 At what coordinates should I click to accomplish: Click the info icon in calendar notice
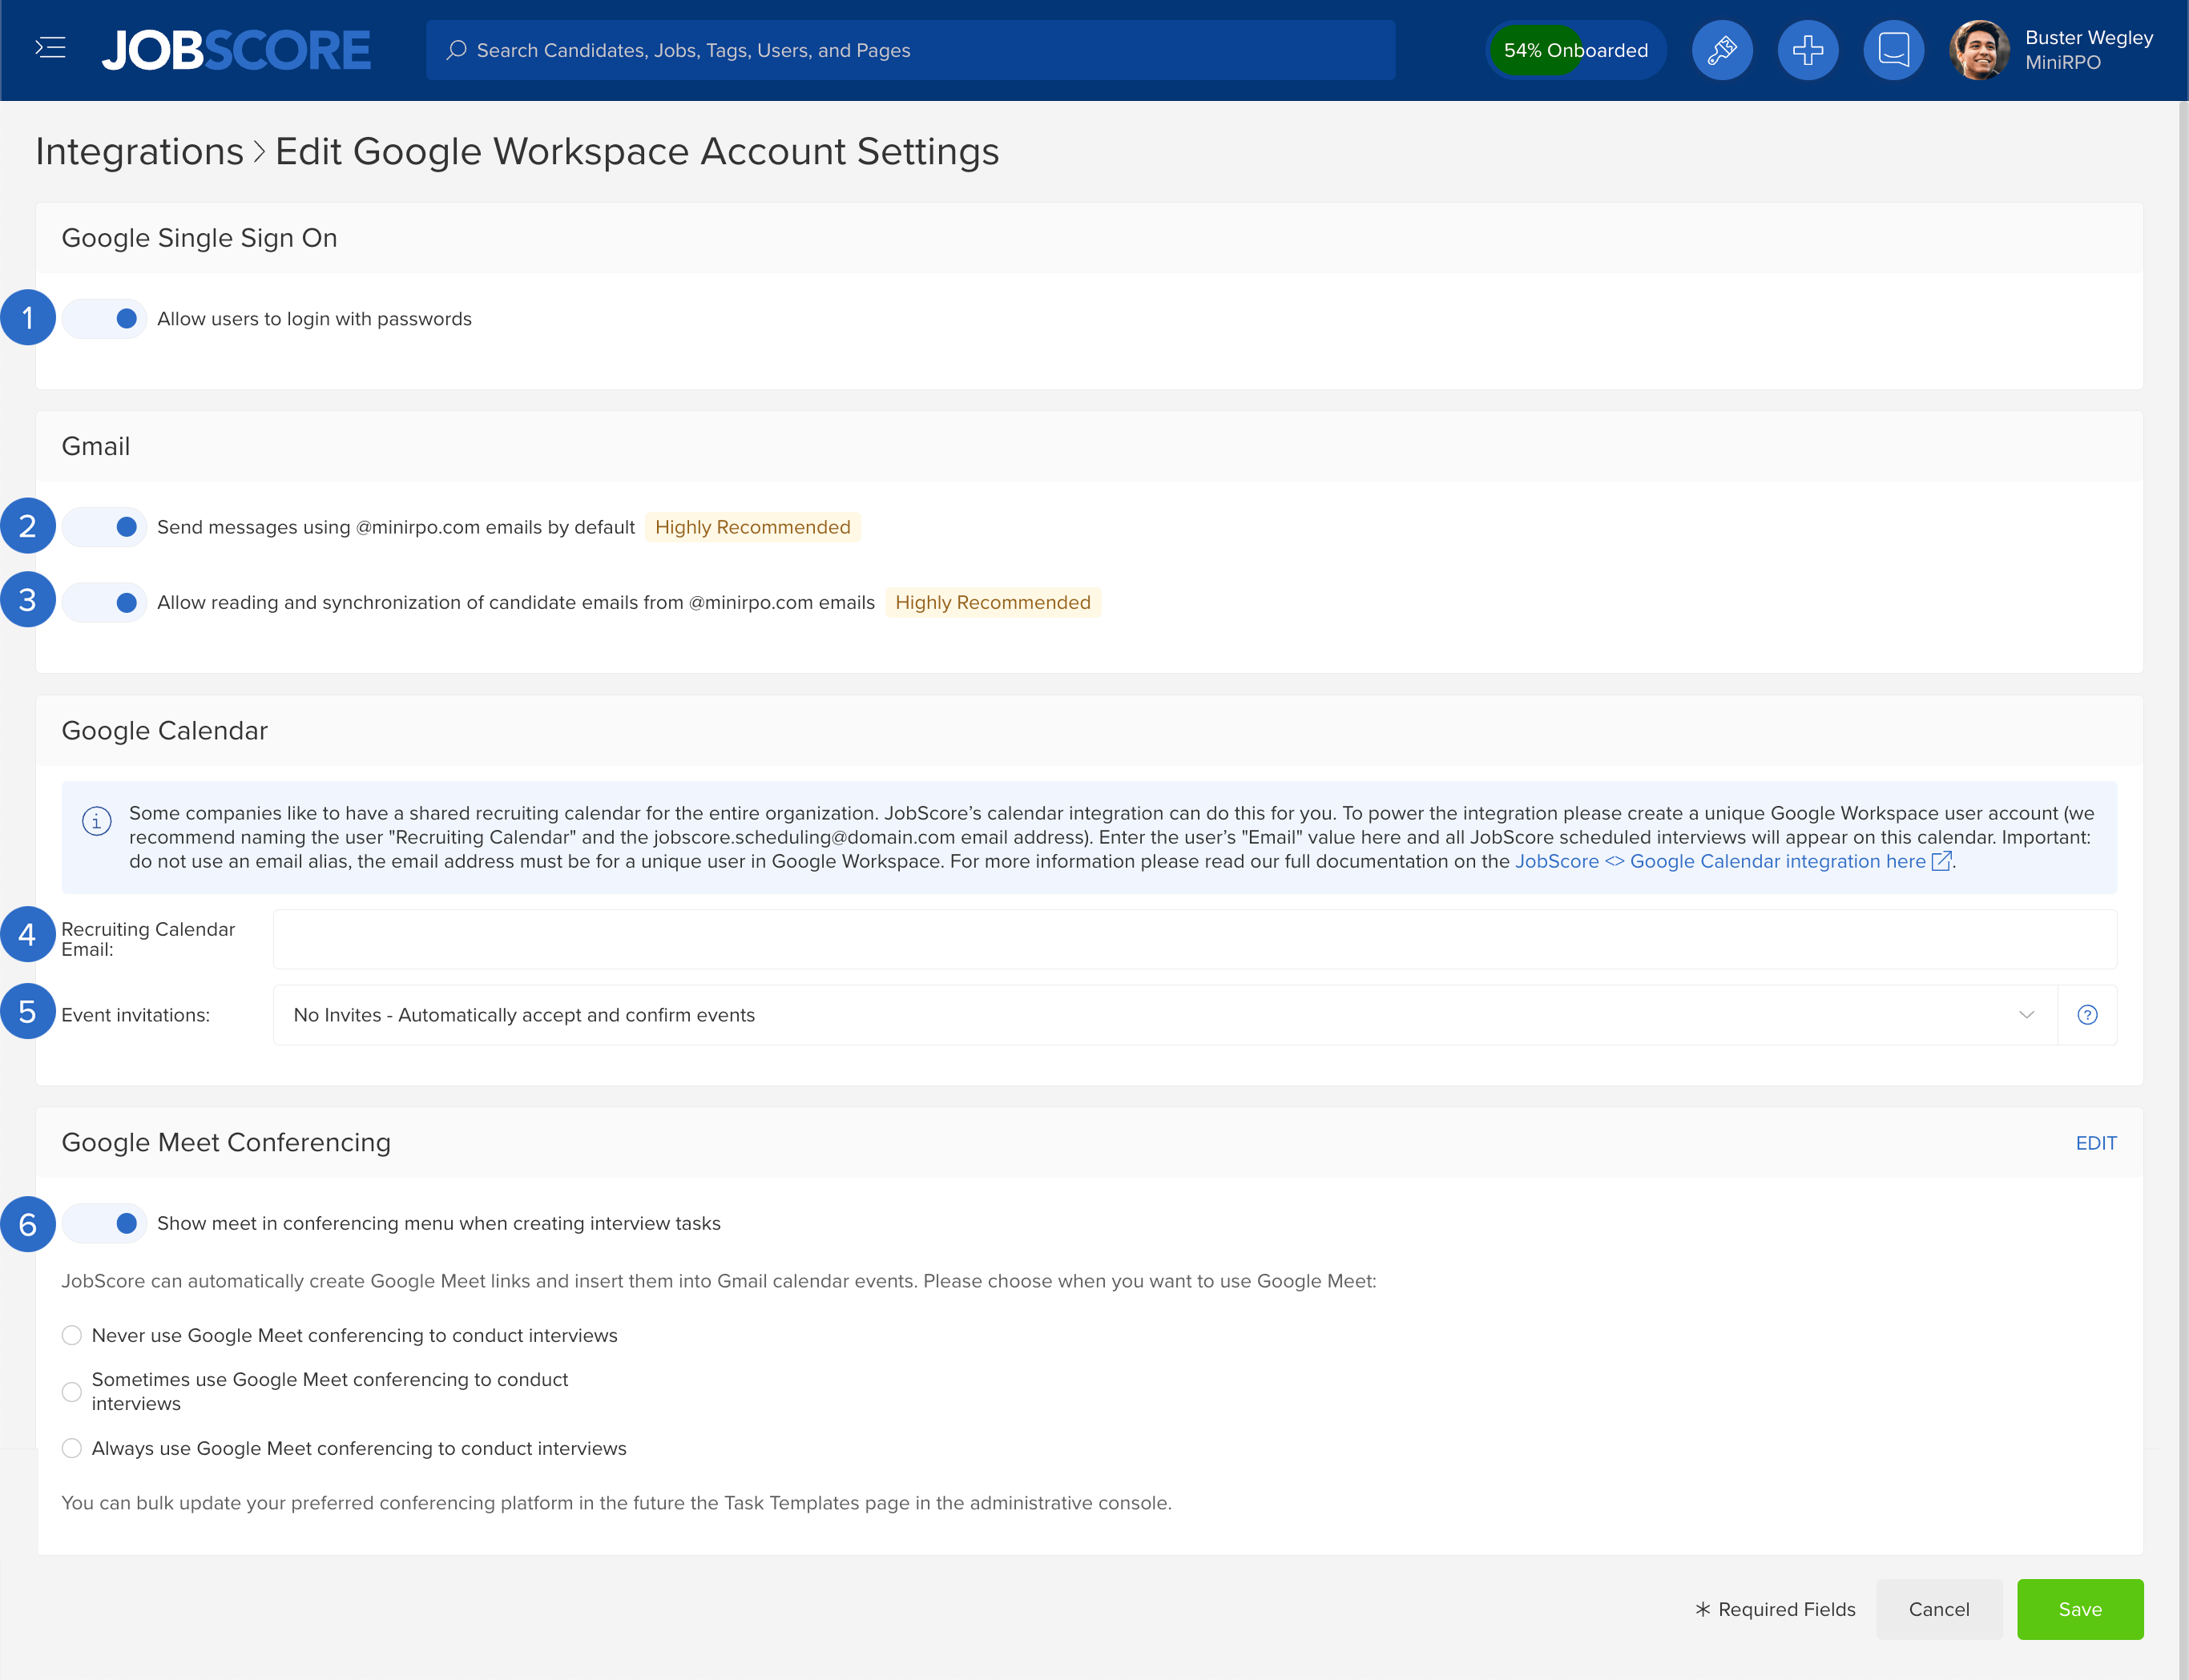96,821
